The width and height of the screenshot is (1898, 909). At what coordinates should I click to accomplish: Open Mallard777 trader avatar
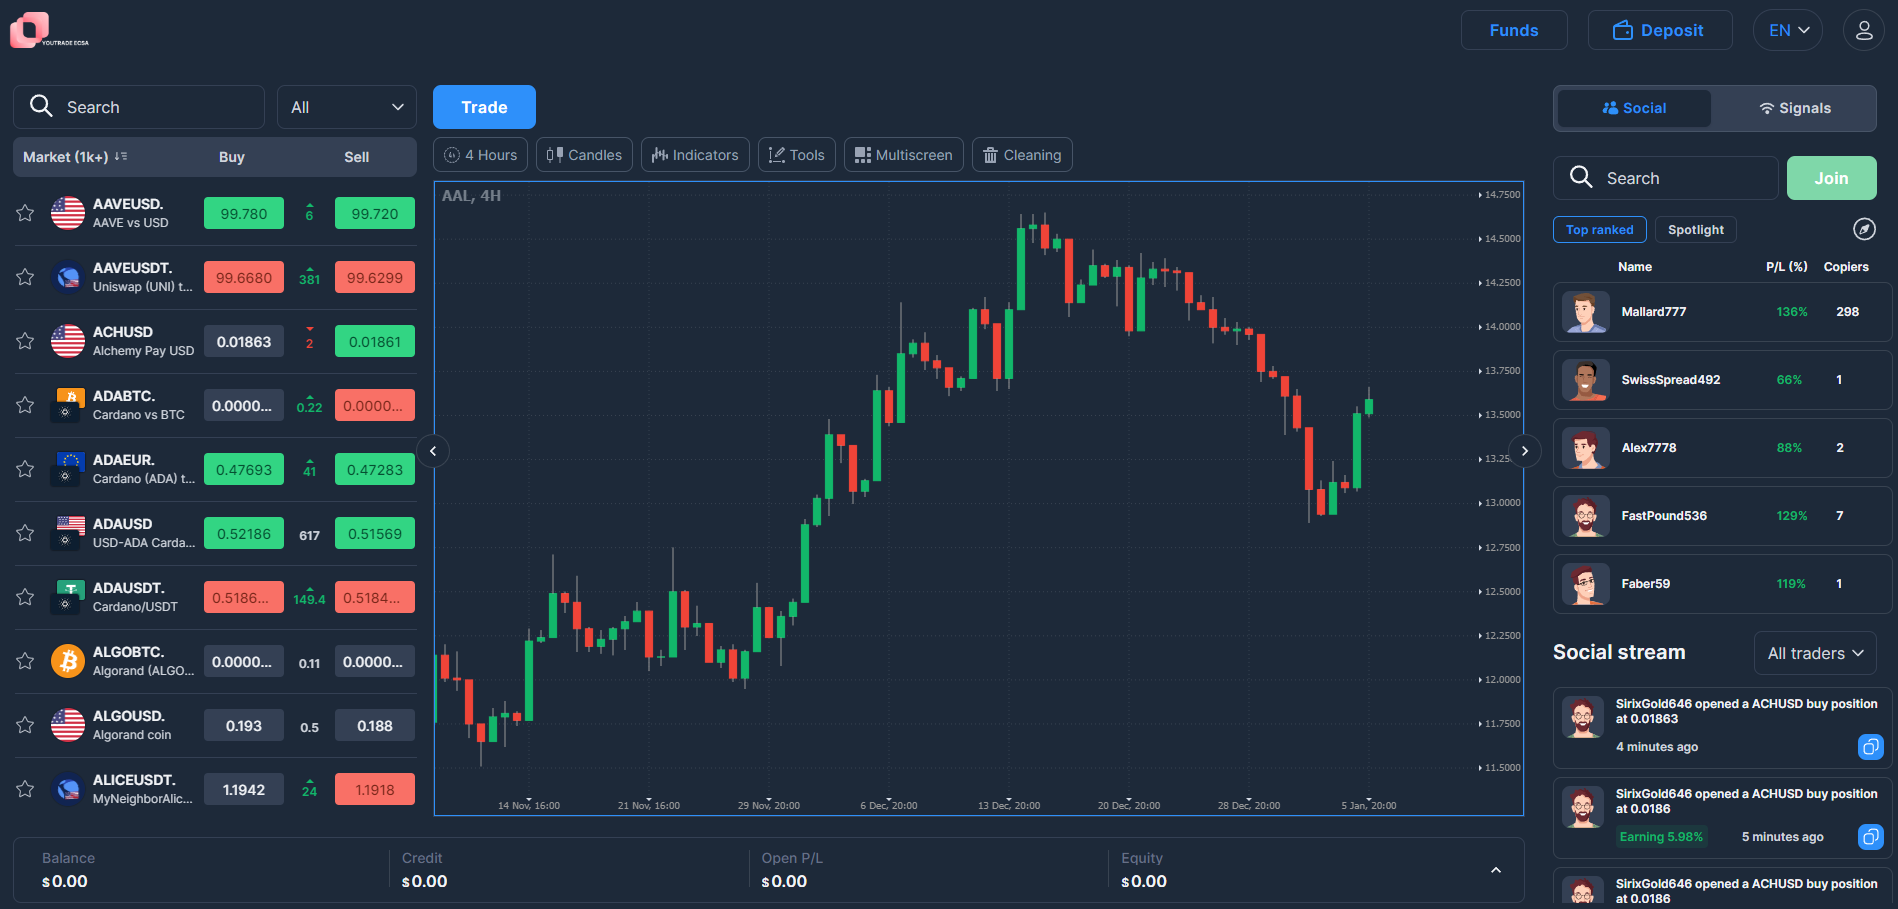point(1585,312)
